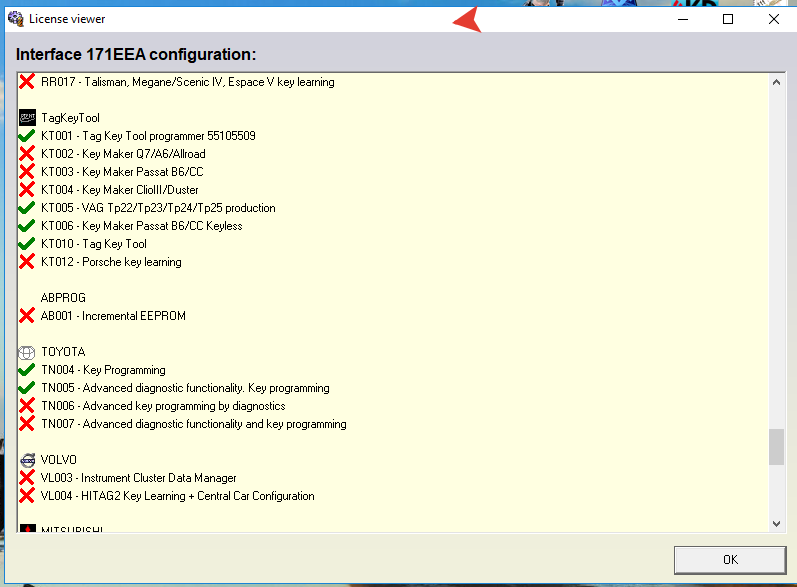This screenshot has width=797, height=587.
Task: Click red cross beside VL004 HITAG2
Action: (x=27, y=496)
